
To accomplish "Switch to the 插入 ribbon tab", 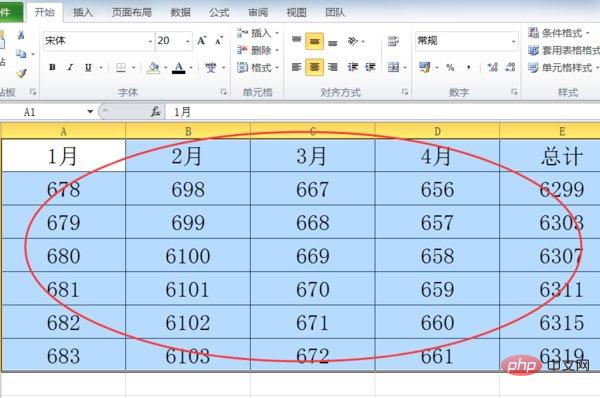I will pyautogui.click(x=83, y=12).
